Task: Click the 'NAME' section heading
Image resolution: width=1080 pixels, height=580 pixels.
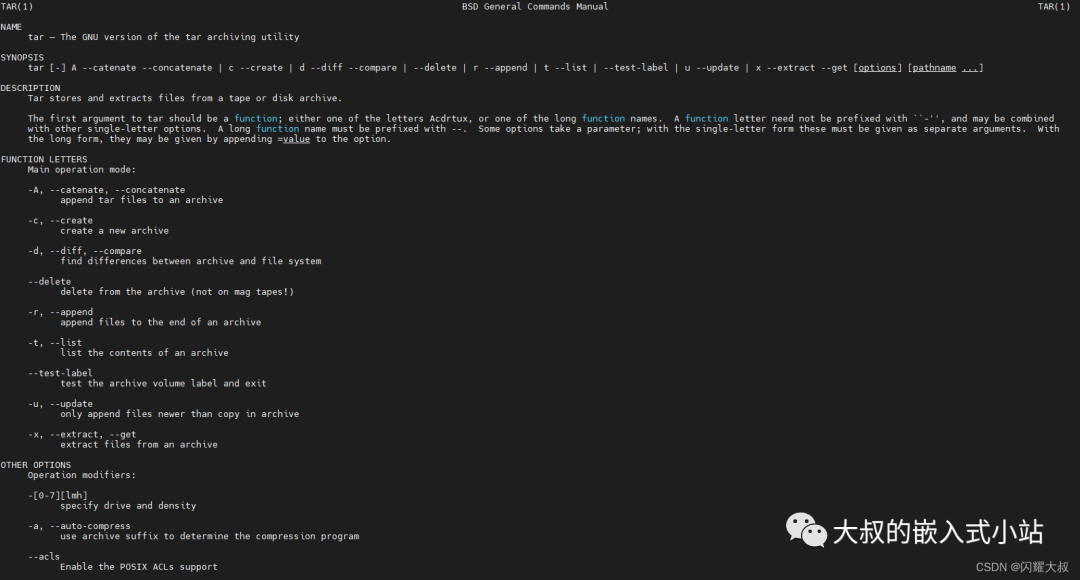Action: point(11,27)
